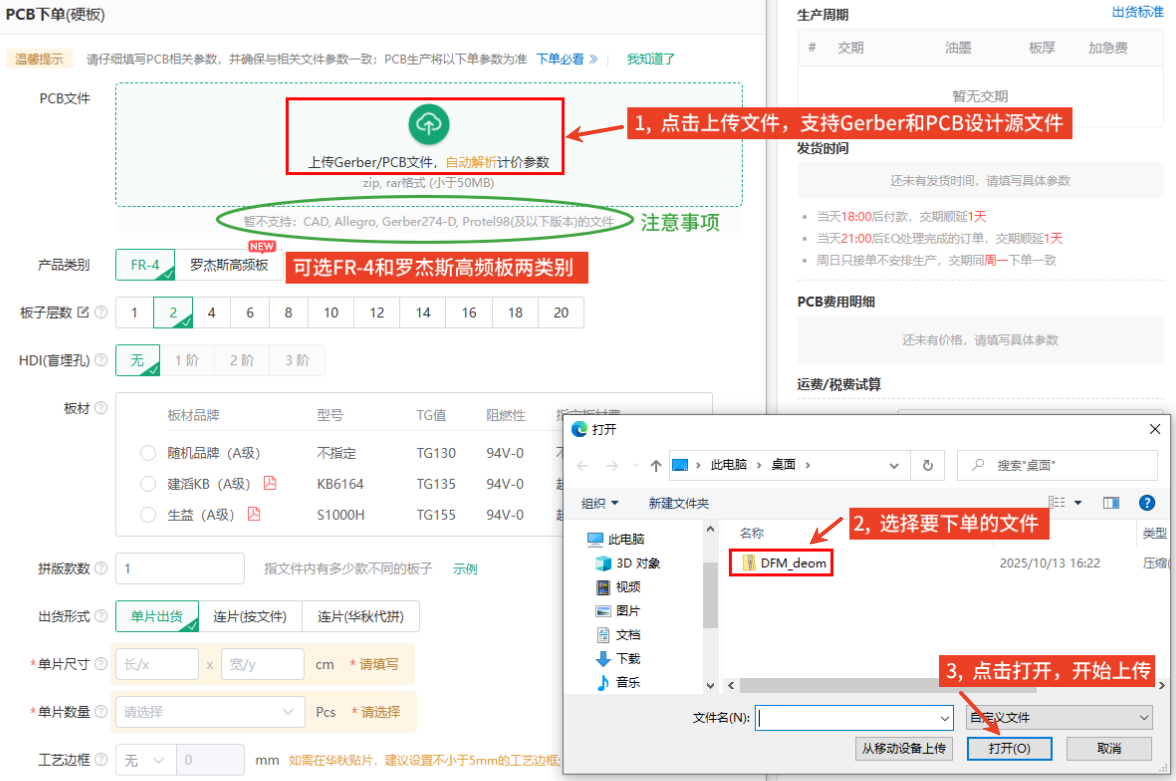
Task: Click the PDF icon beside 生益
Action: 254,515
